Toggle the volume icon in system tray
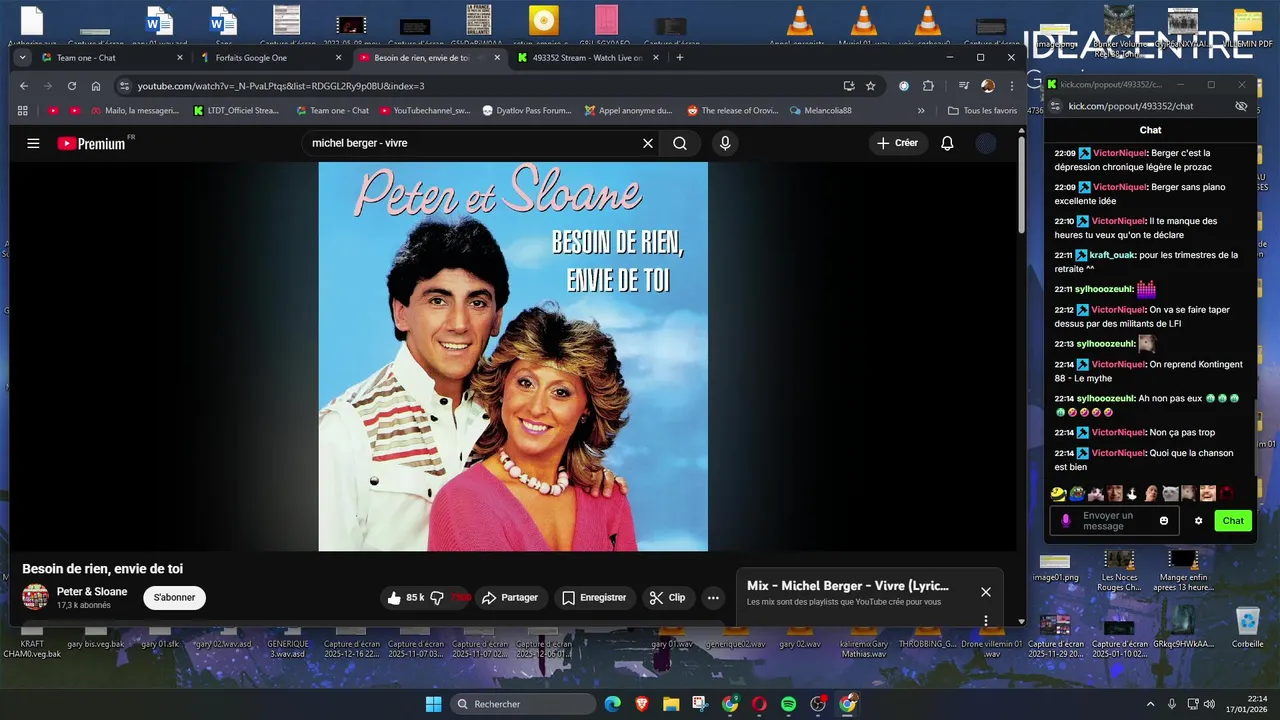This screenshot has width=1280, height=720. pyautogui.click(x=1210, y=704)
